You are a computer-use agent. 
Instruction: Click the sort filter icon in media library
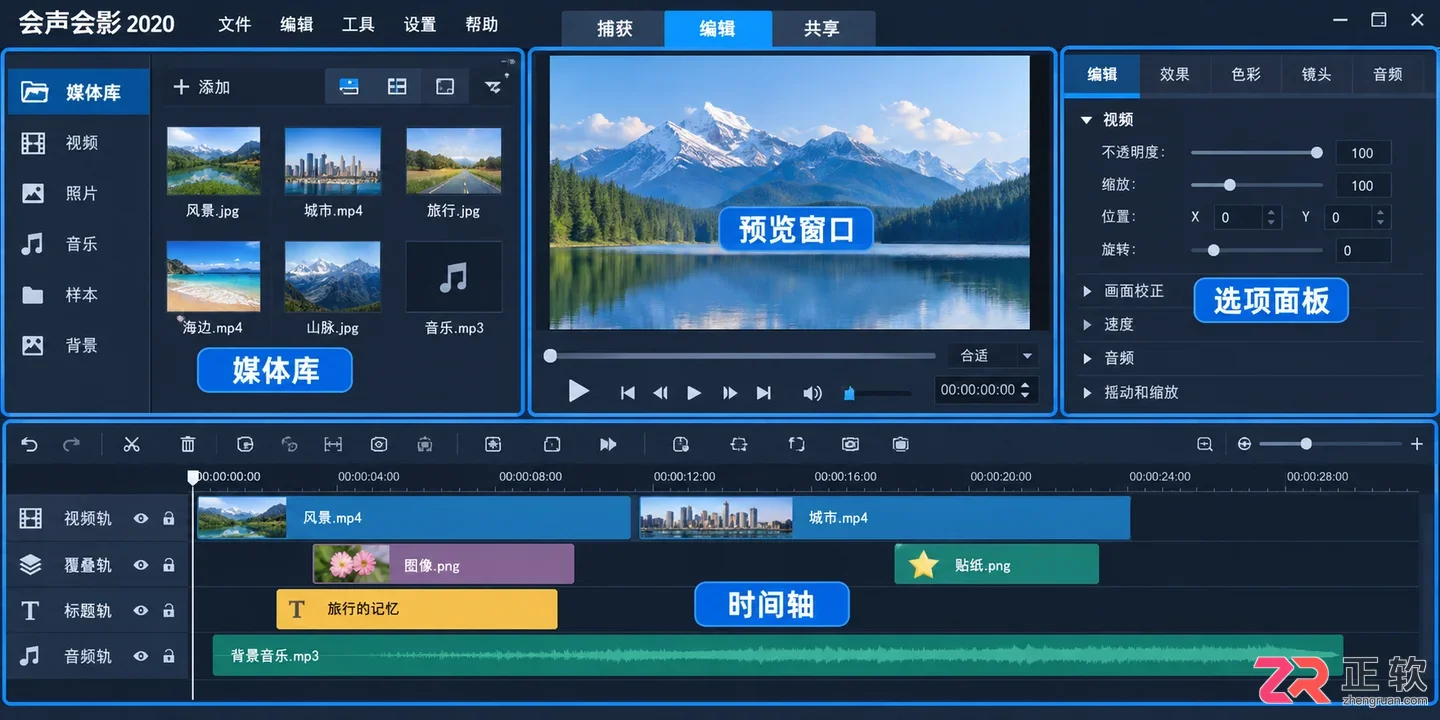click(494, 87)
